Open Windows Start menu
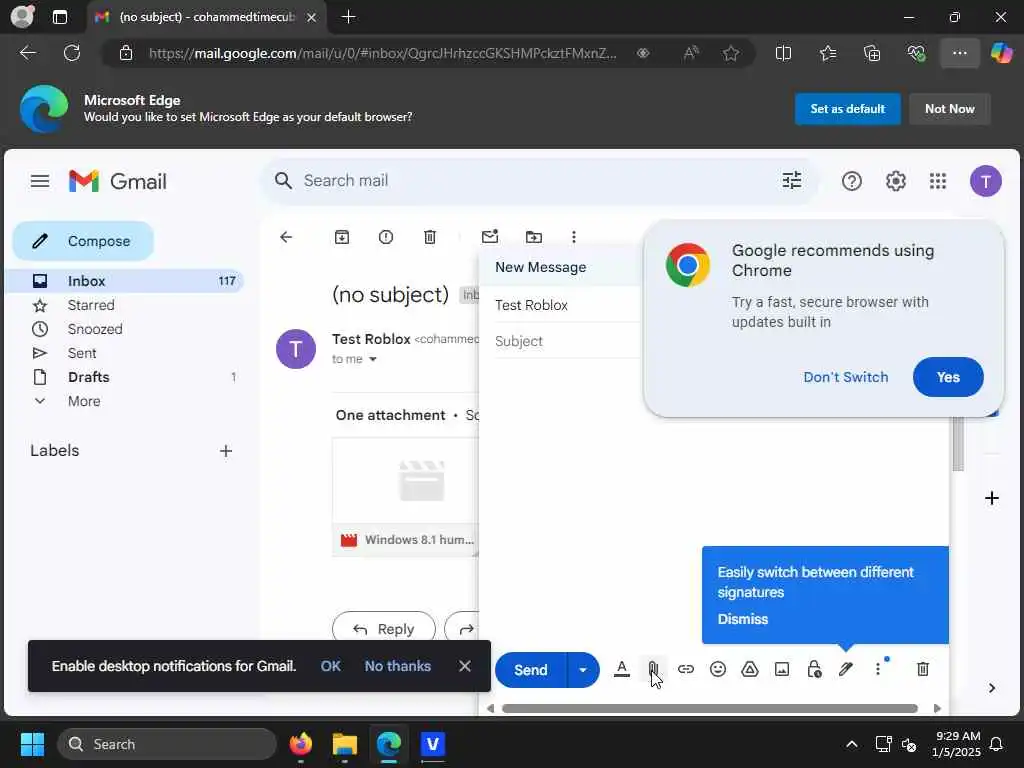Image resolution: width=1024 pixels, height=768 pixels. (x=32, y=744)
